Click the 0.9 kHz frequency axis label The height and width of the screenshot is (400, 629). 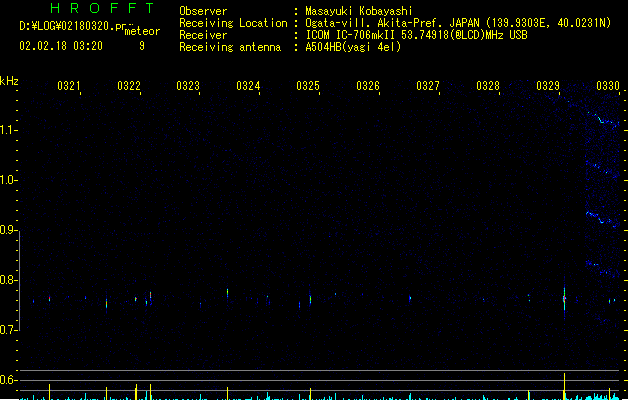[8, 230]
